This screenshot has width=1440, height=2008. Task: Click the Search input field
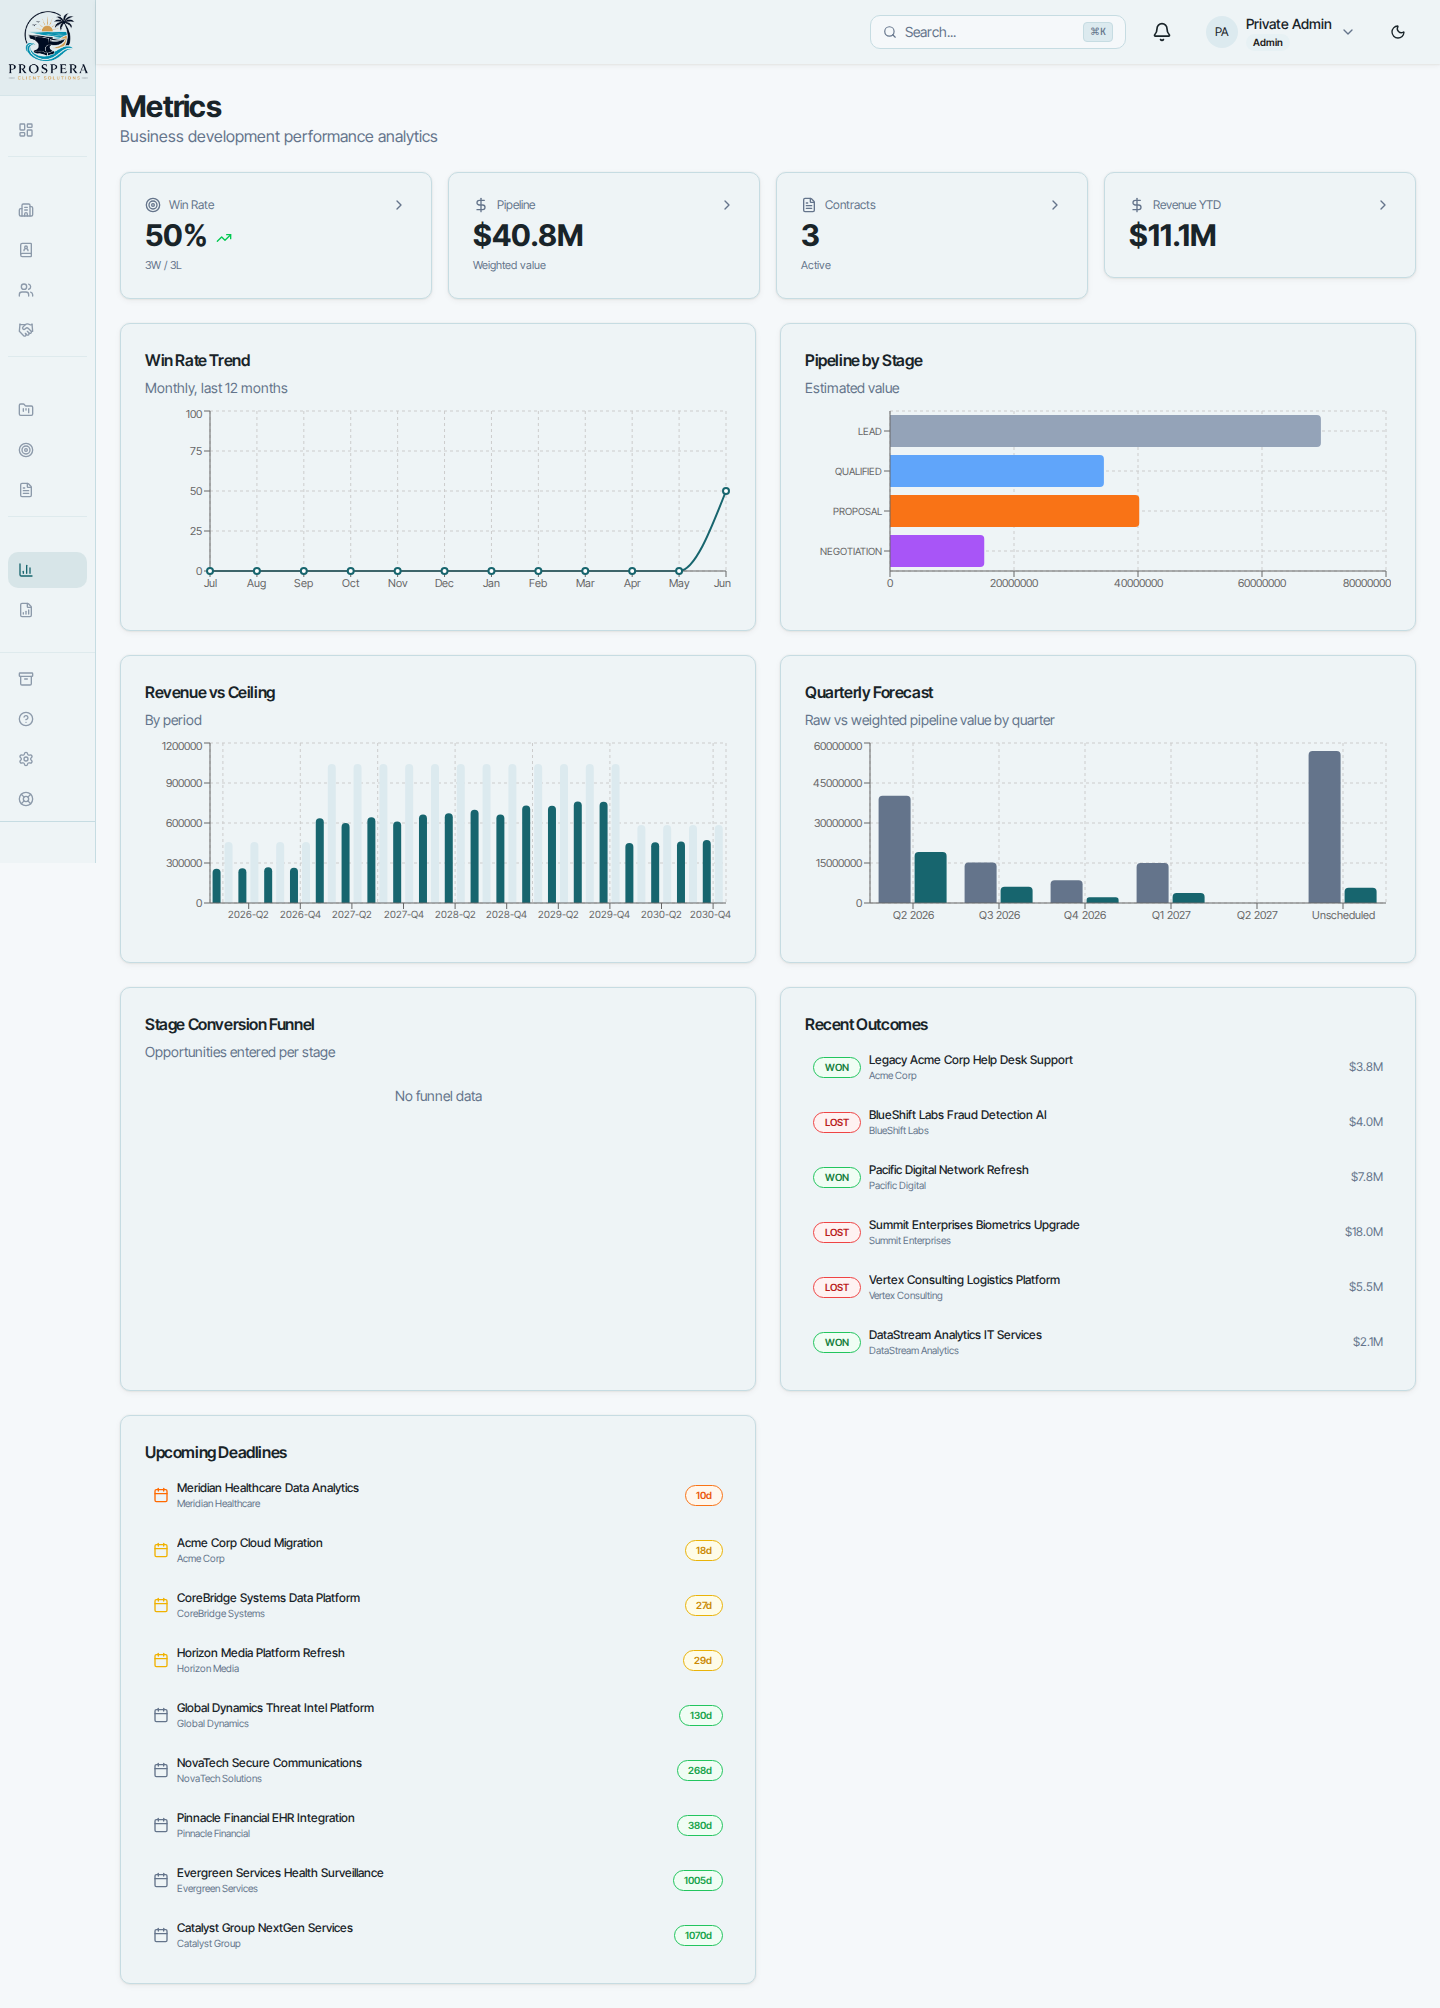[x=997, y=32]
